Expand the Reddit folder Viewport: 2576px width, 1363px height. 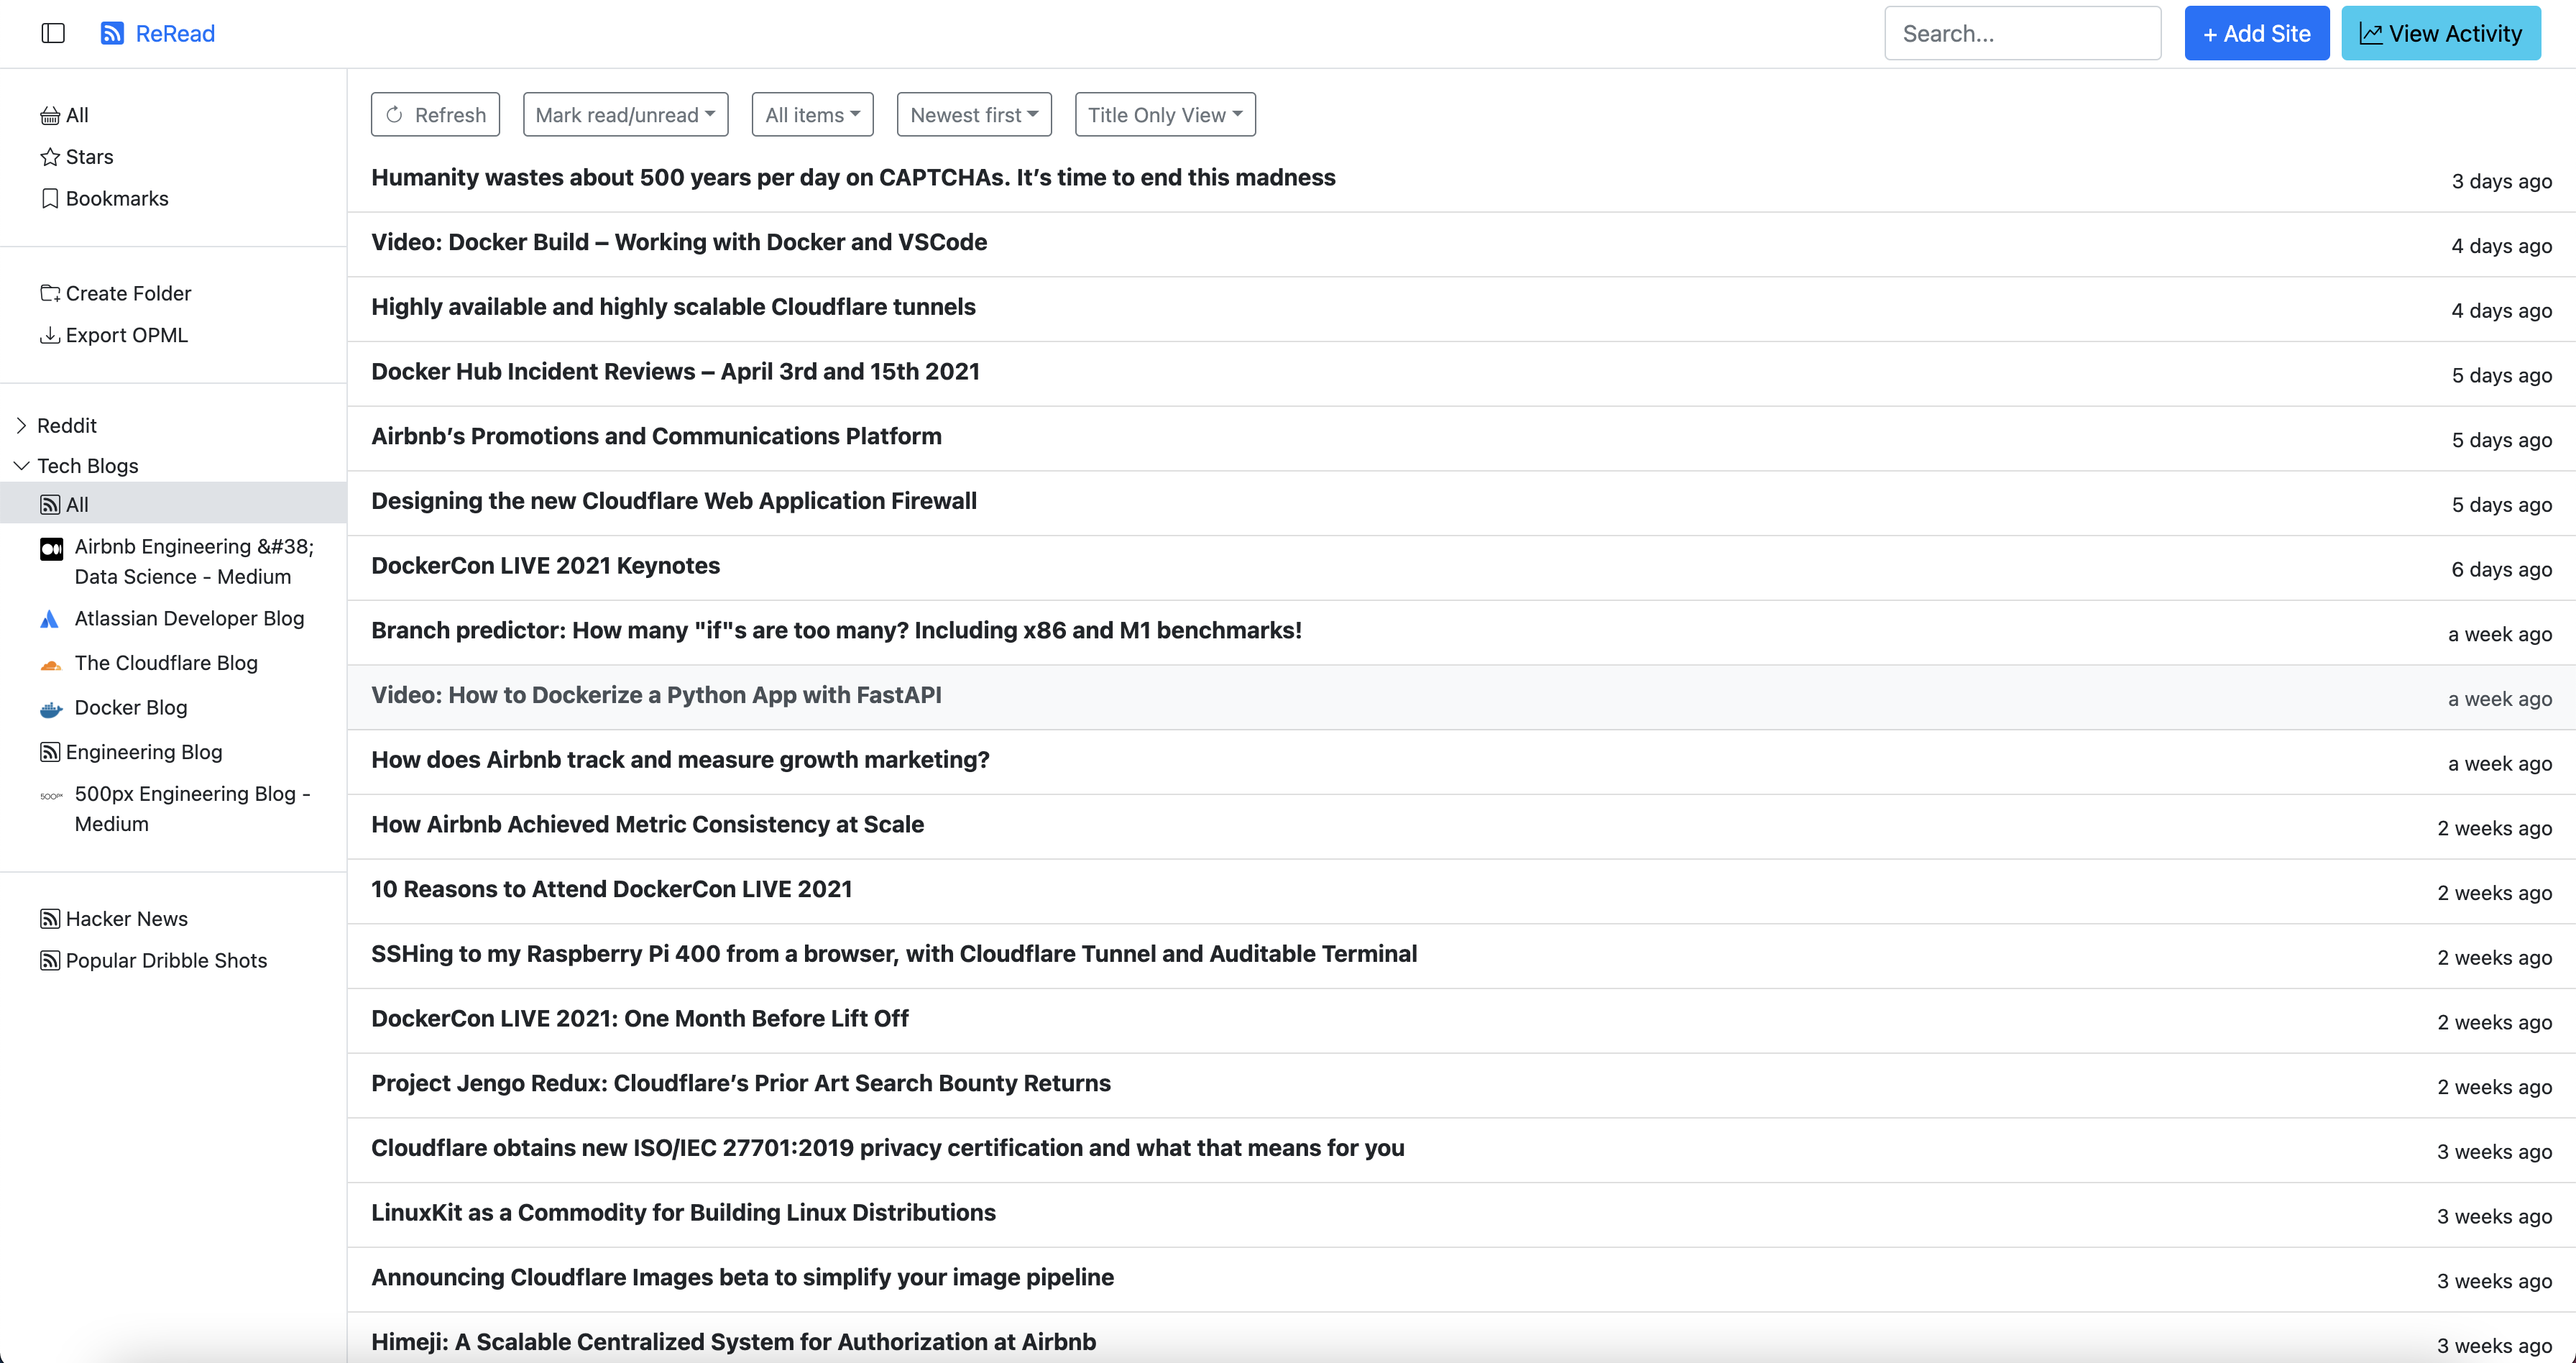tap(22, 425)
